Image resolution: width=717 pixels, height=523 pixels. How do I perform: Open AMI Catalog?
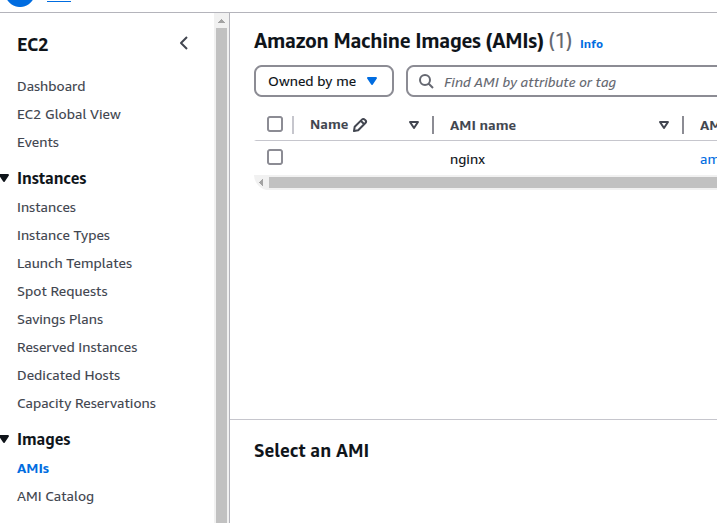(55, 496)
